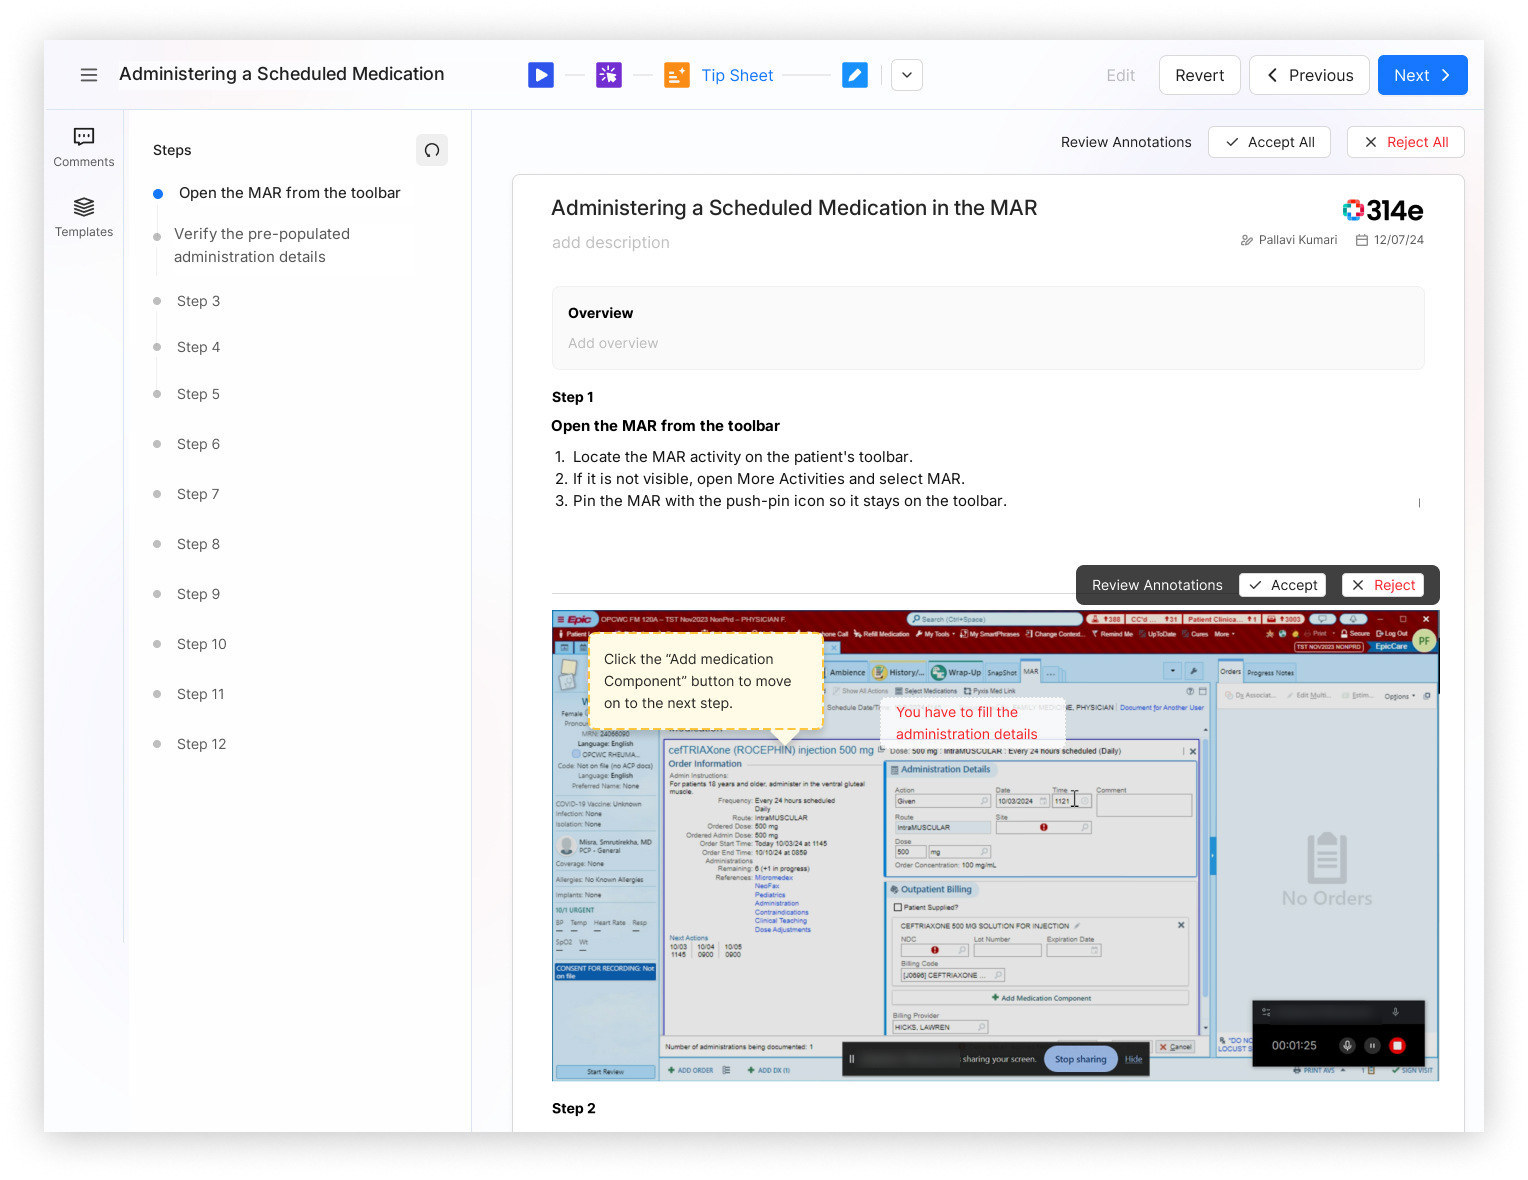The width and height of the screenshot is (1528, 1180).
Task: Select Step 12 in the list
Action: (x=201, y=744)
